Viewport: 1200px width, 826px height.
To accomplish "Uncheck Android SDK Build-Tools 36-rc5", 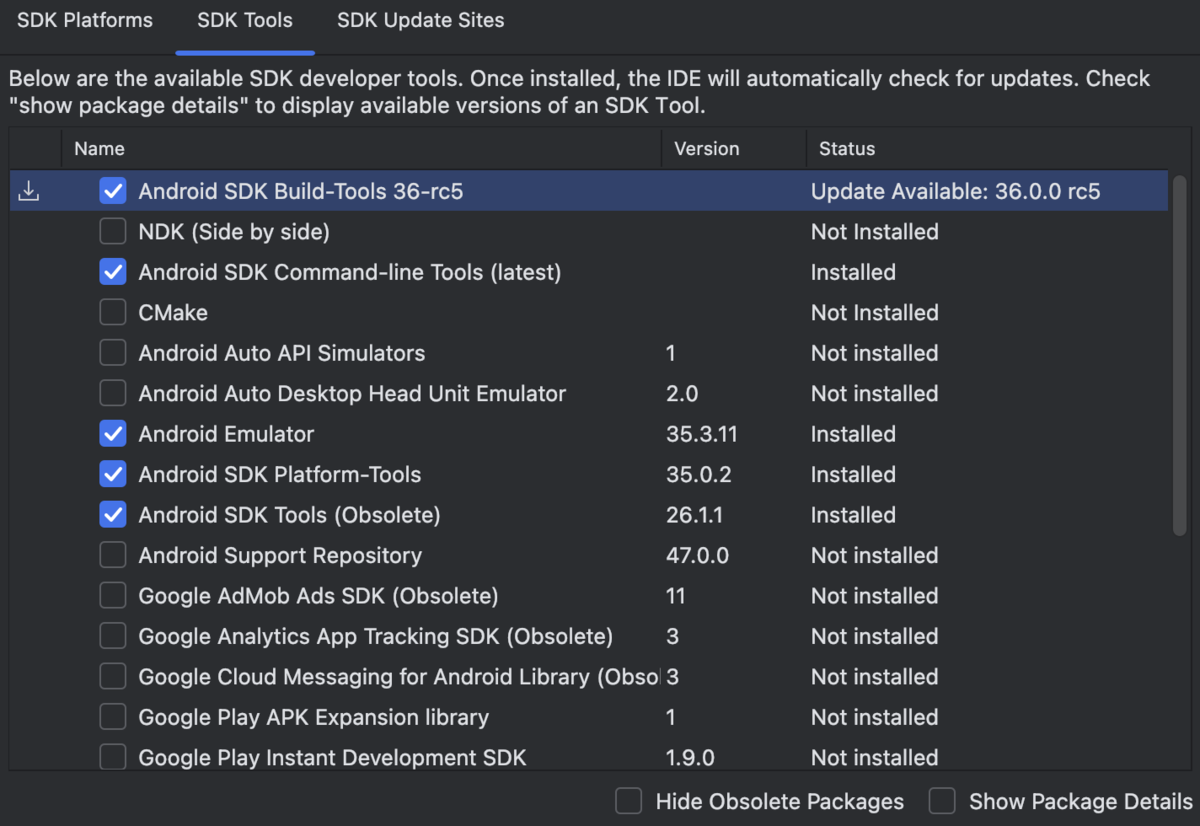I will pyautogui.click(x=113, y=191).
